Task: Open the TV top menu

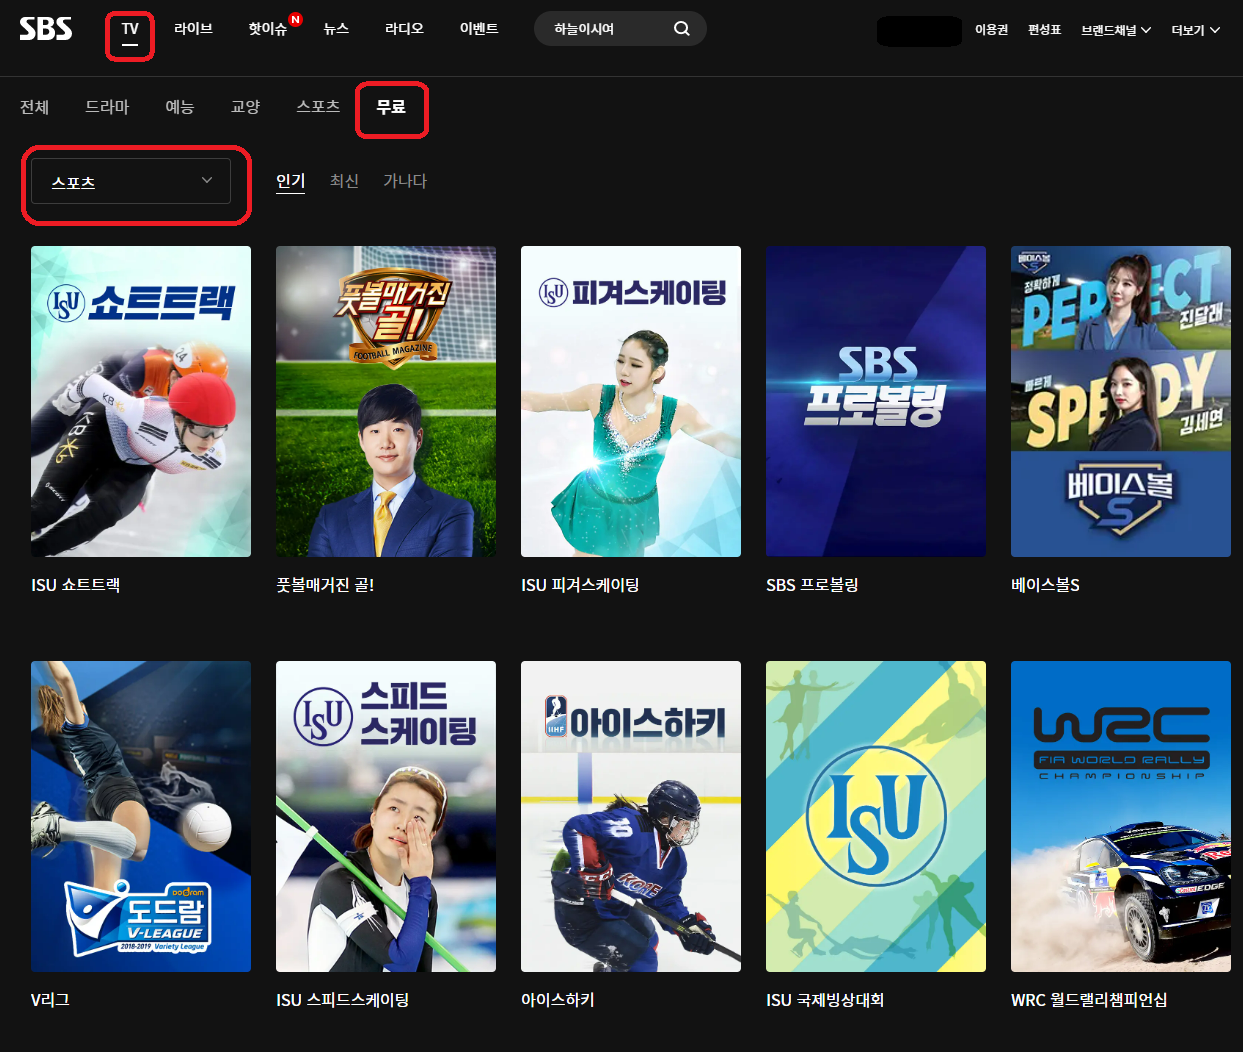Action: [130, 29]
